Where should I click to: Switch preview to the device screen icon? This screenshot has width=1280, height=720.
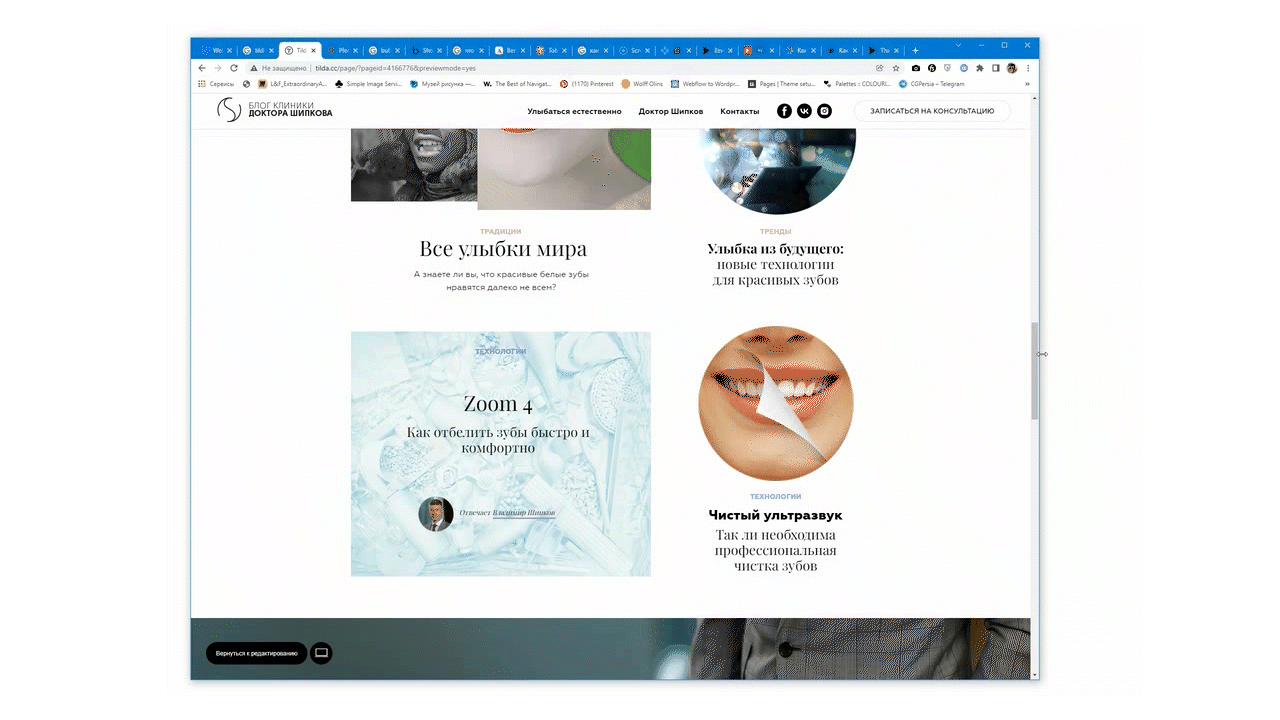click(321, 653)
